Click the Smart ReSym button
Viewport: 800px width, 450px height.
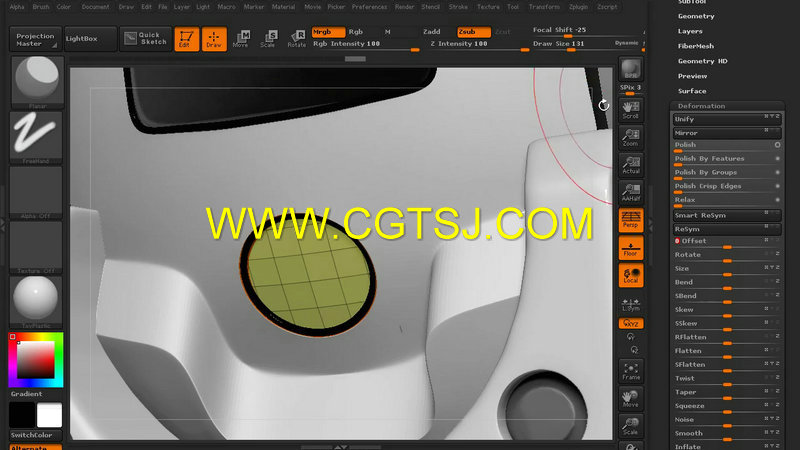727,216
